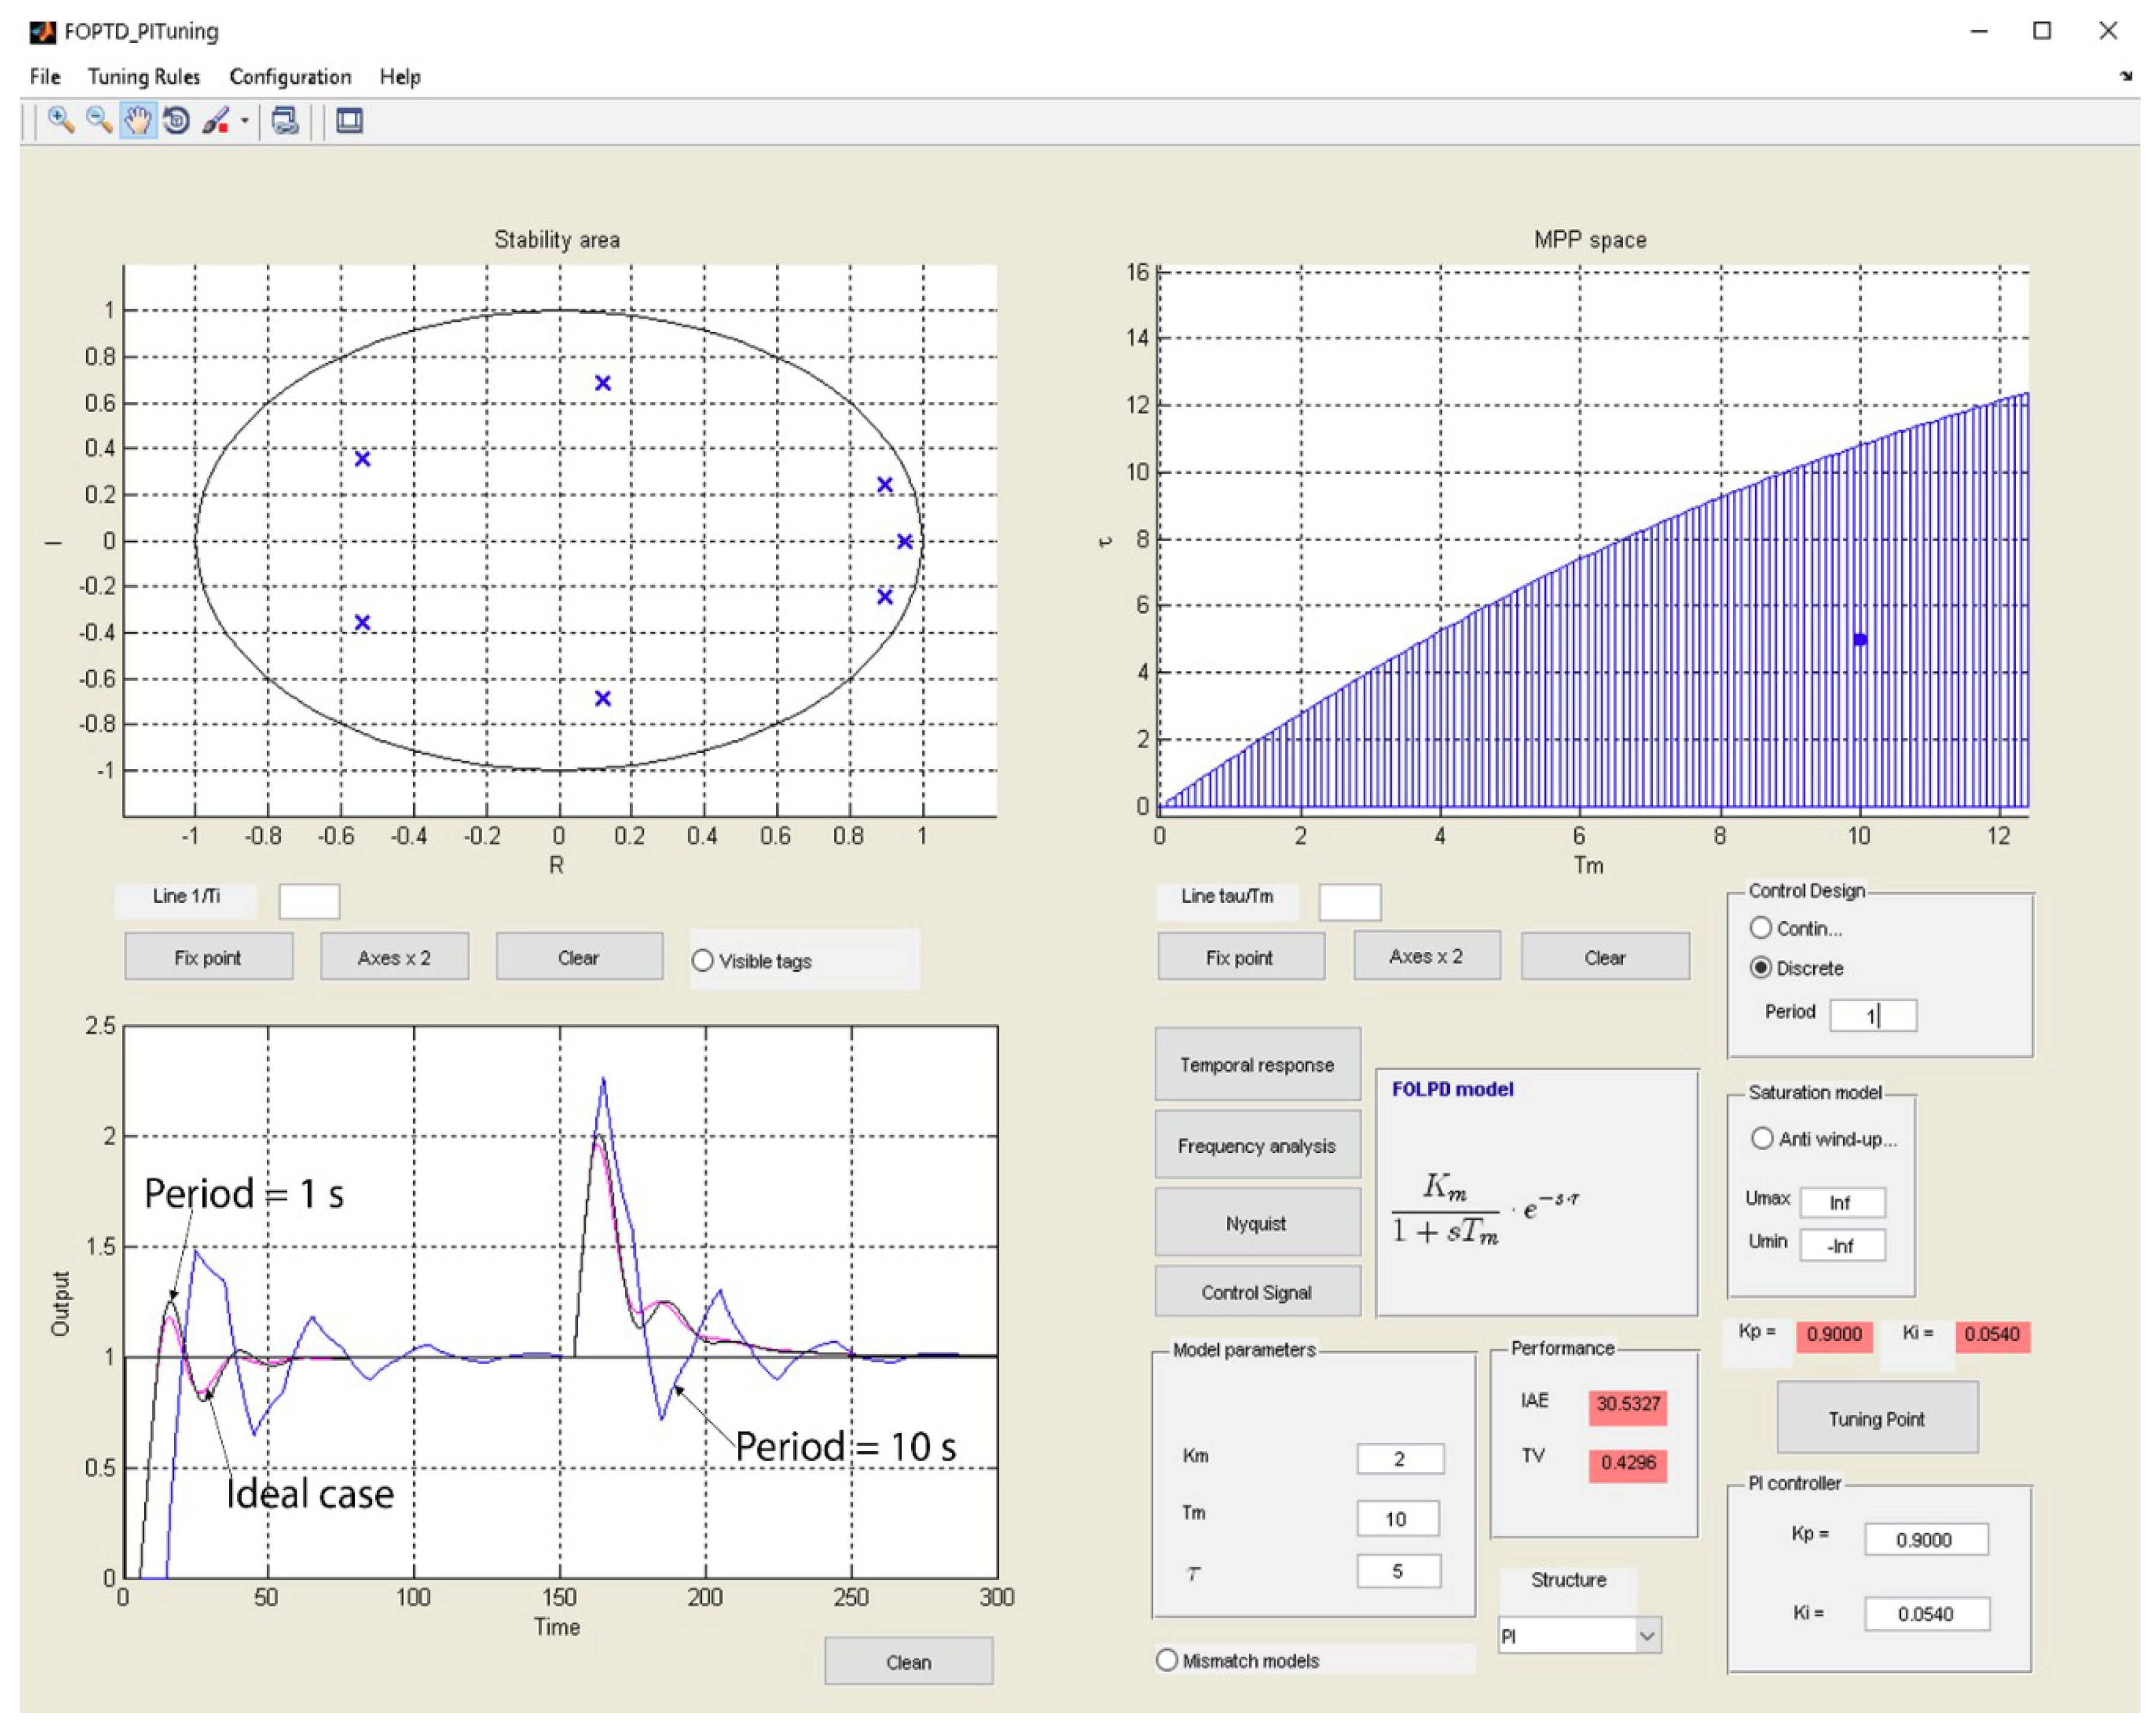Click the Brush data tool icon
This screenshot has height=1732, width=2156.
(215, 121)
